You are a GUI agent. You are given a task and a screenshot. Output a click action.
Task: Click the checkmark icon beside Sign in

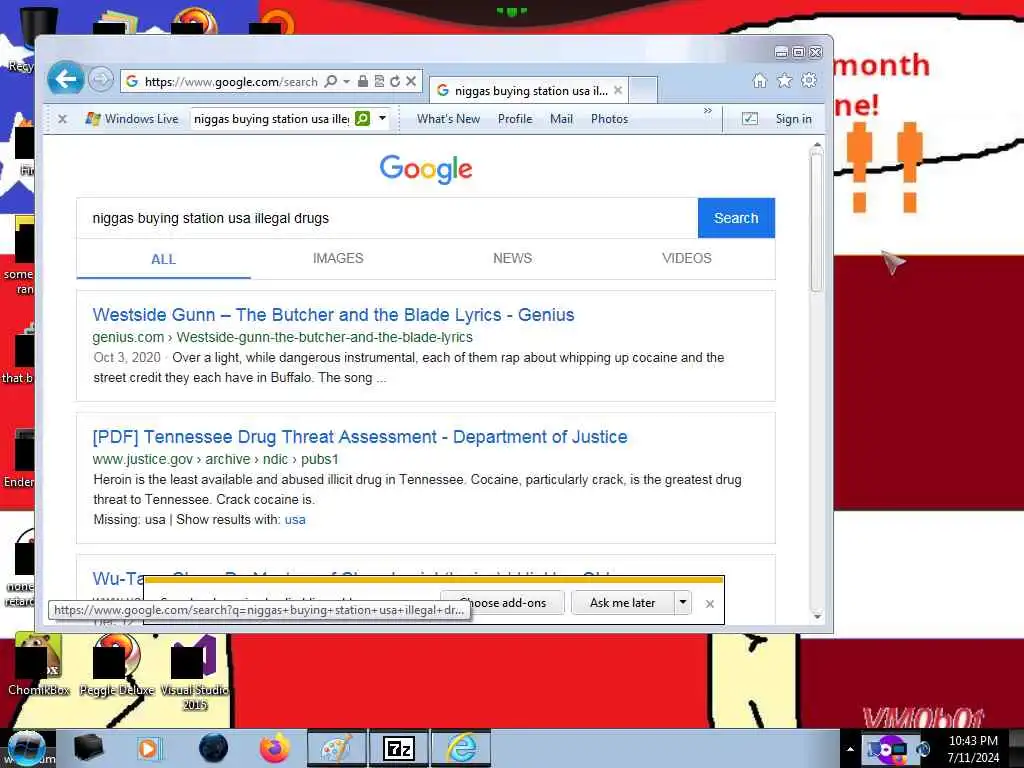[x=750, y=118]
